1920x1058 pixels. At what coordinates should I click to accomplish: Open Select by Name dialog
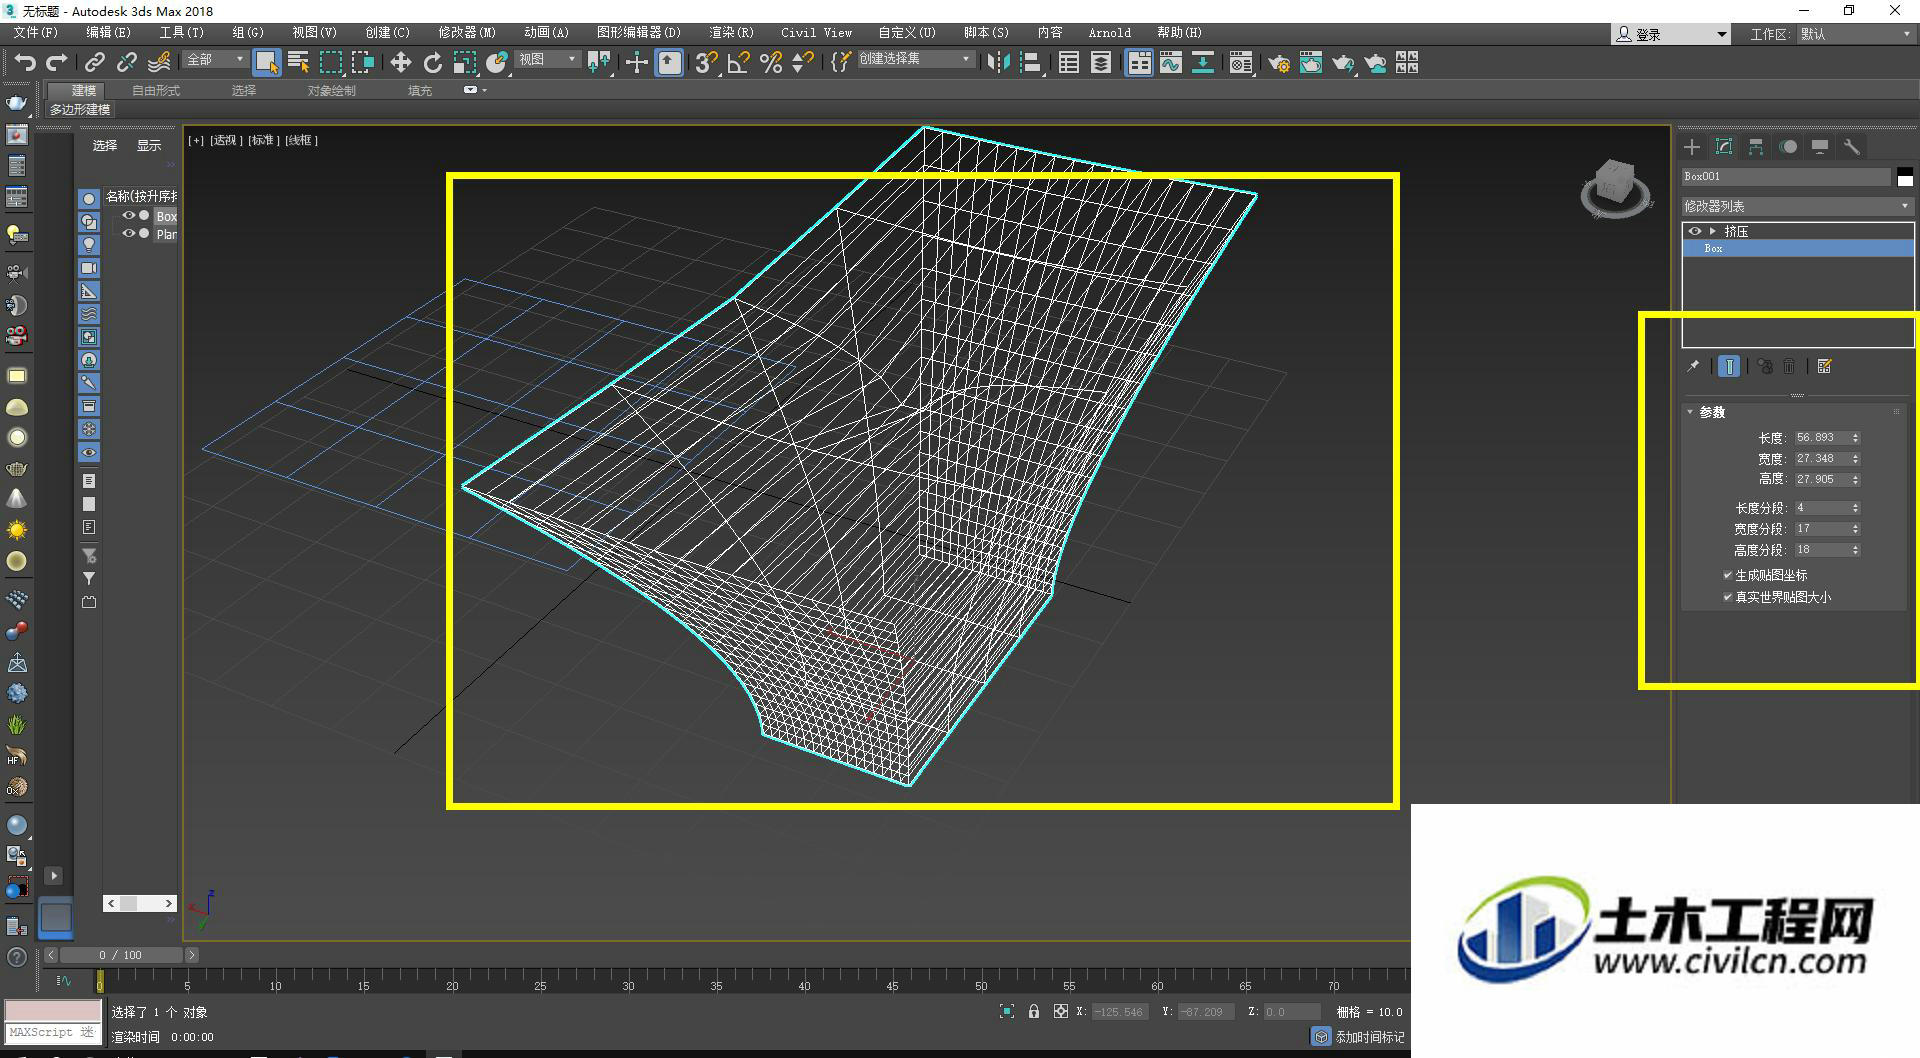[x=298, y=63]
